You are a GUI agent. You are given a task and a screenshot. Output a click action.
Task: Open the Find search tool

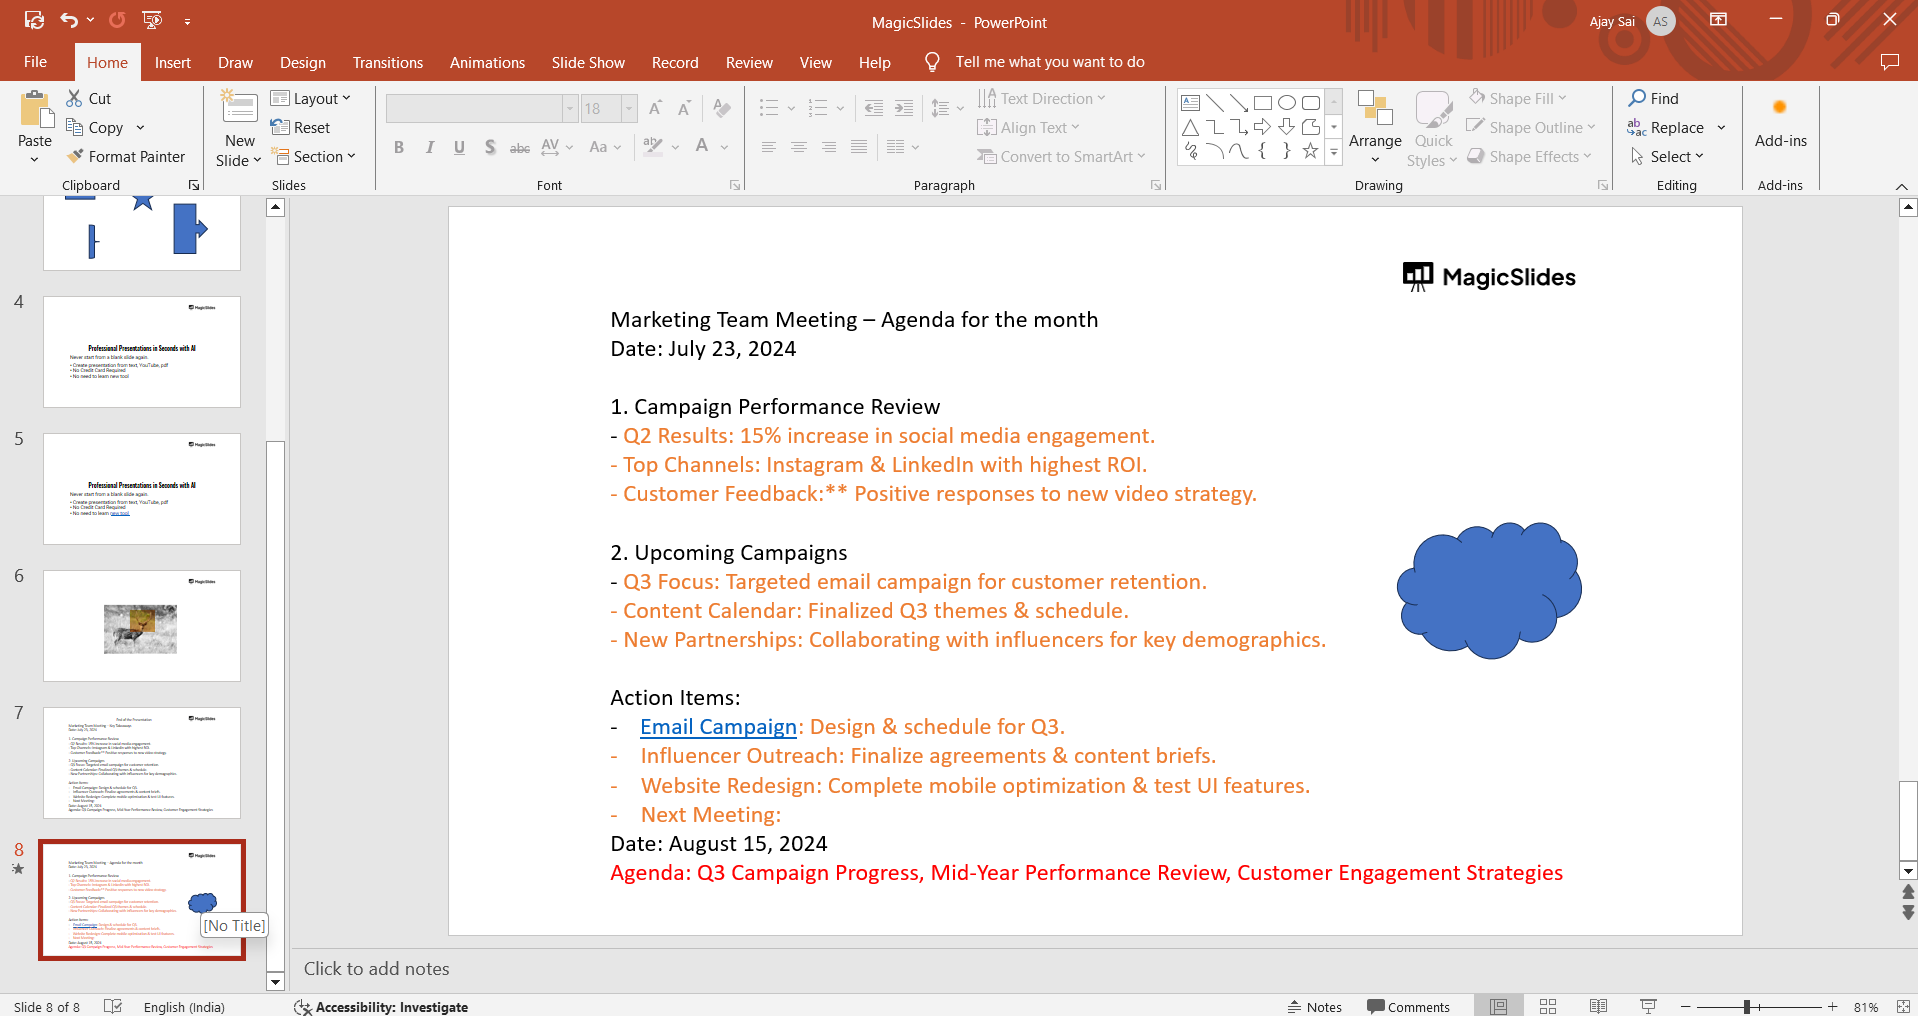point(1653,99)
